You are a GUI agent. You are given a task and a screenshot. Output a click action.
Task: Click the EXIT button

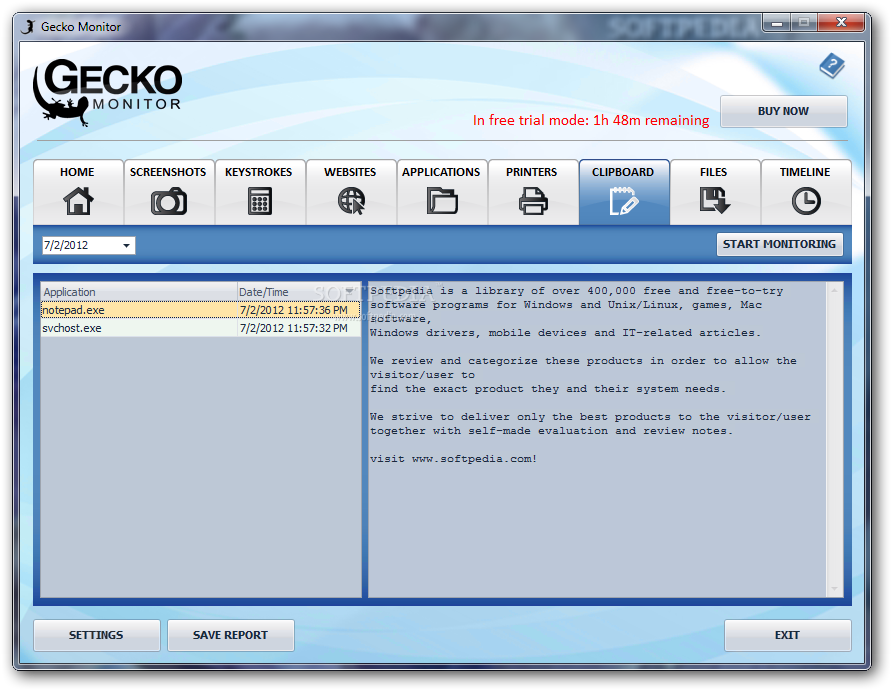787,635
